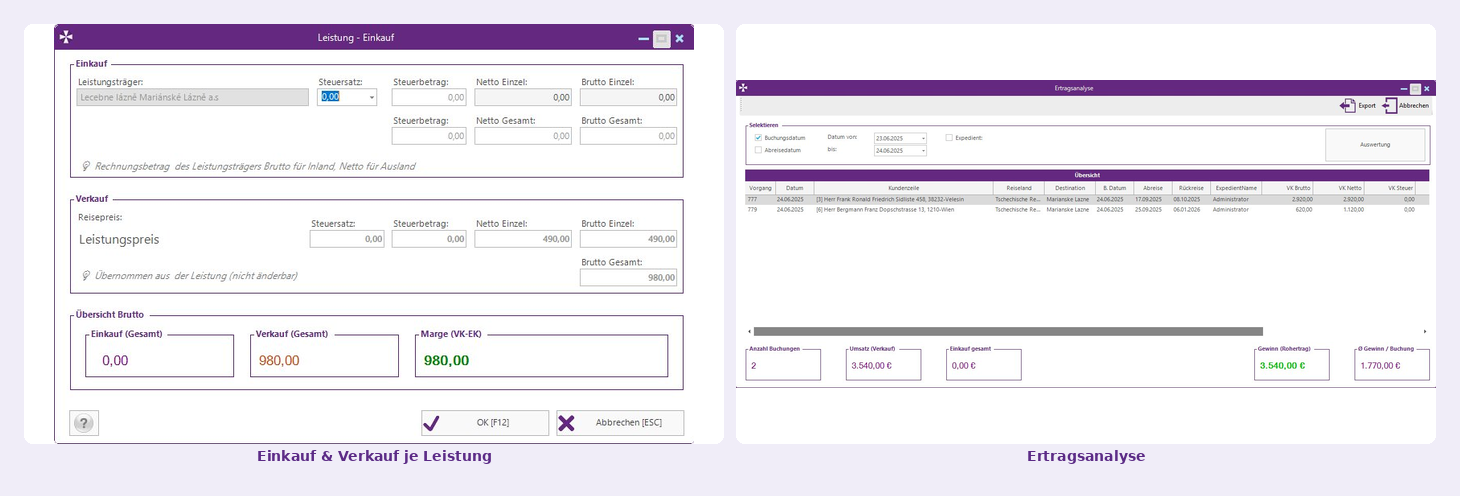Click the Verkauf Brutto Gesamt field showing 980,00
Image resolution: width=1460 pixels, height=496 pixels.
628,277
